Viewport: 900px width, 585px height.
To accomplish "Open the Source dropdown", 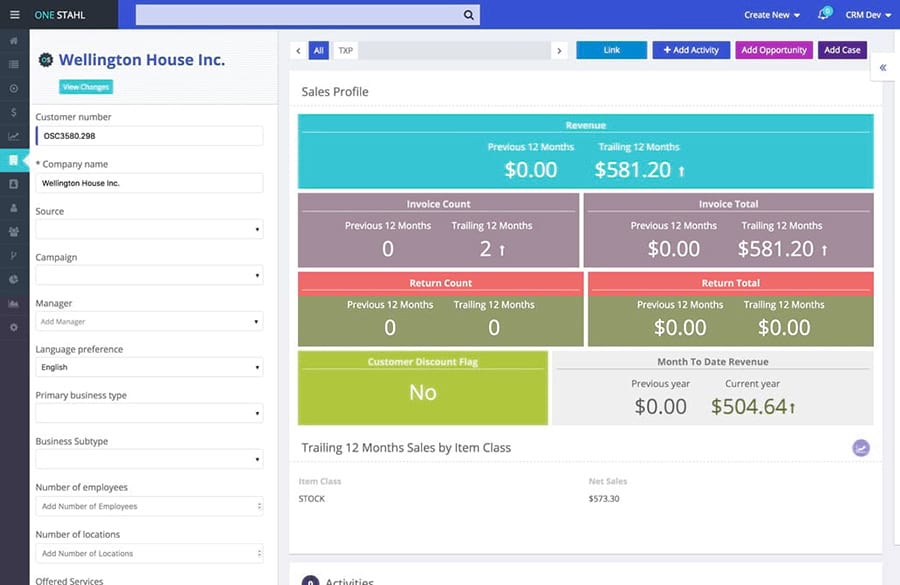I will pos(149,229).
